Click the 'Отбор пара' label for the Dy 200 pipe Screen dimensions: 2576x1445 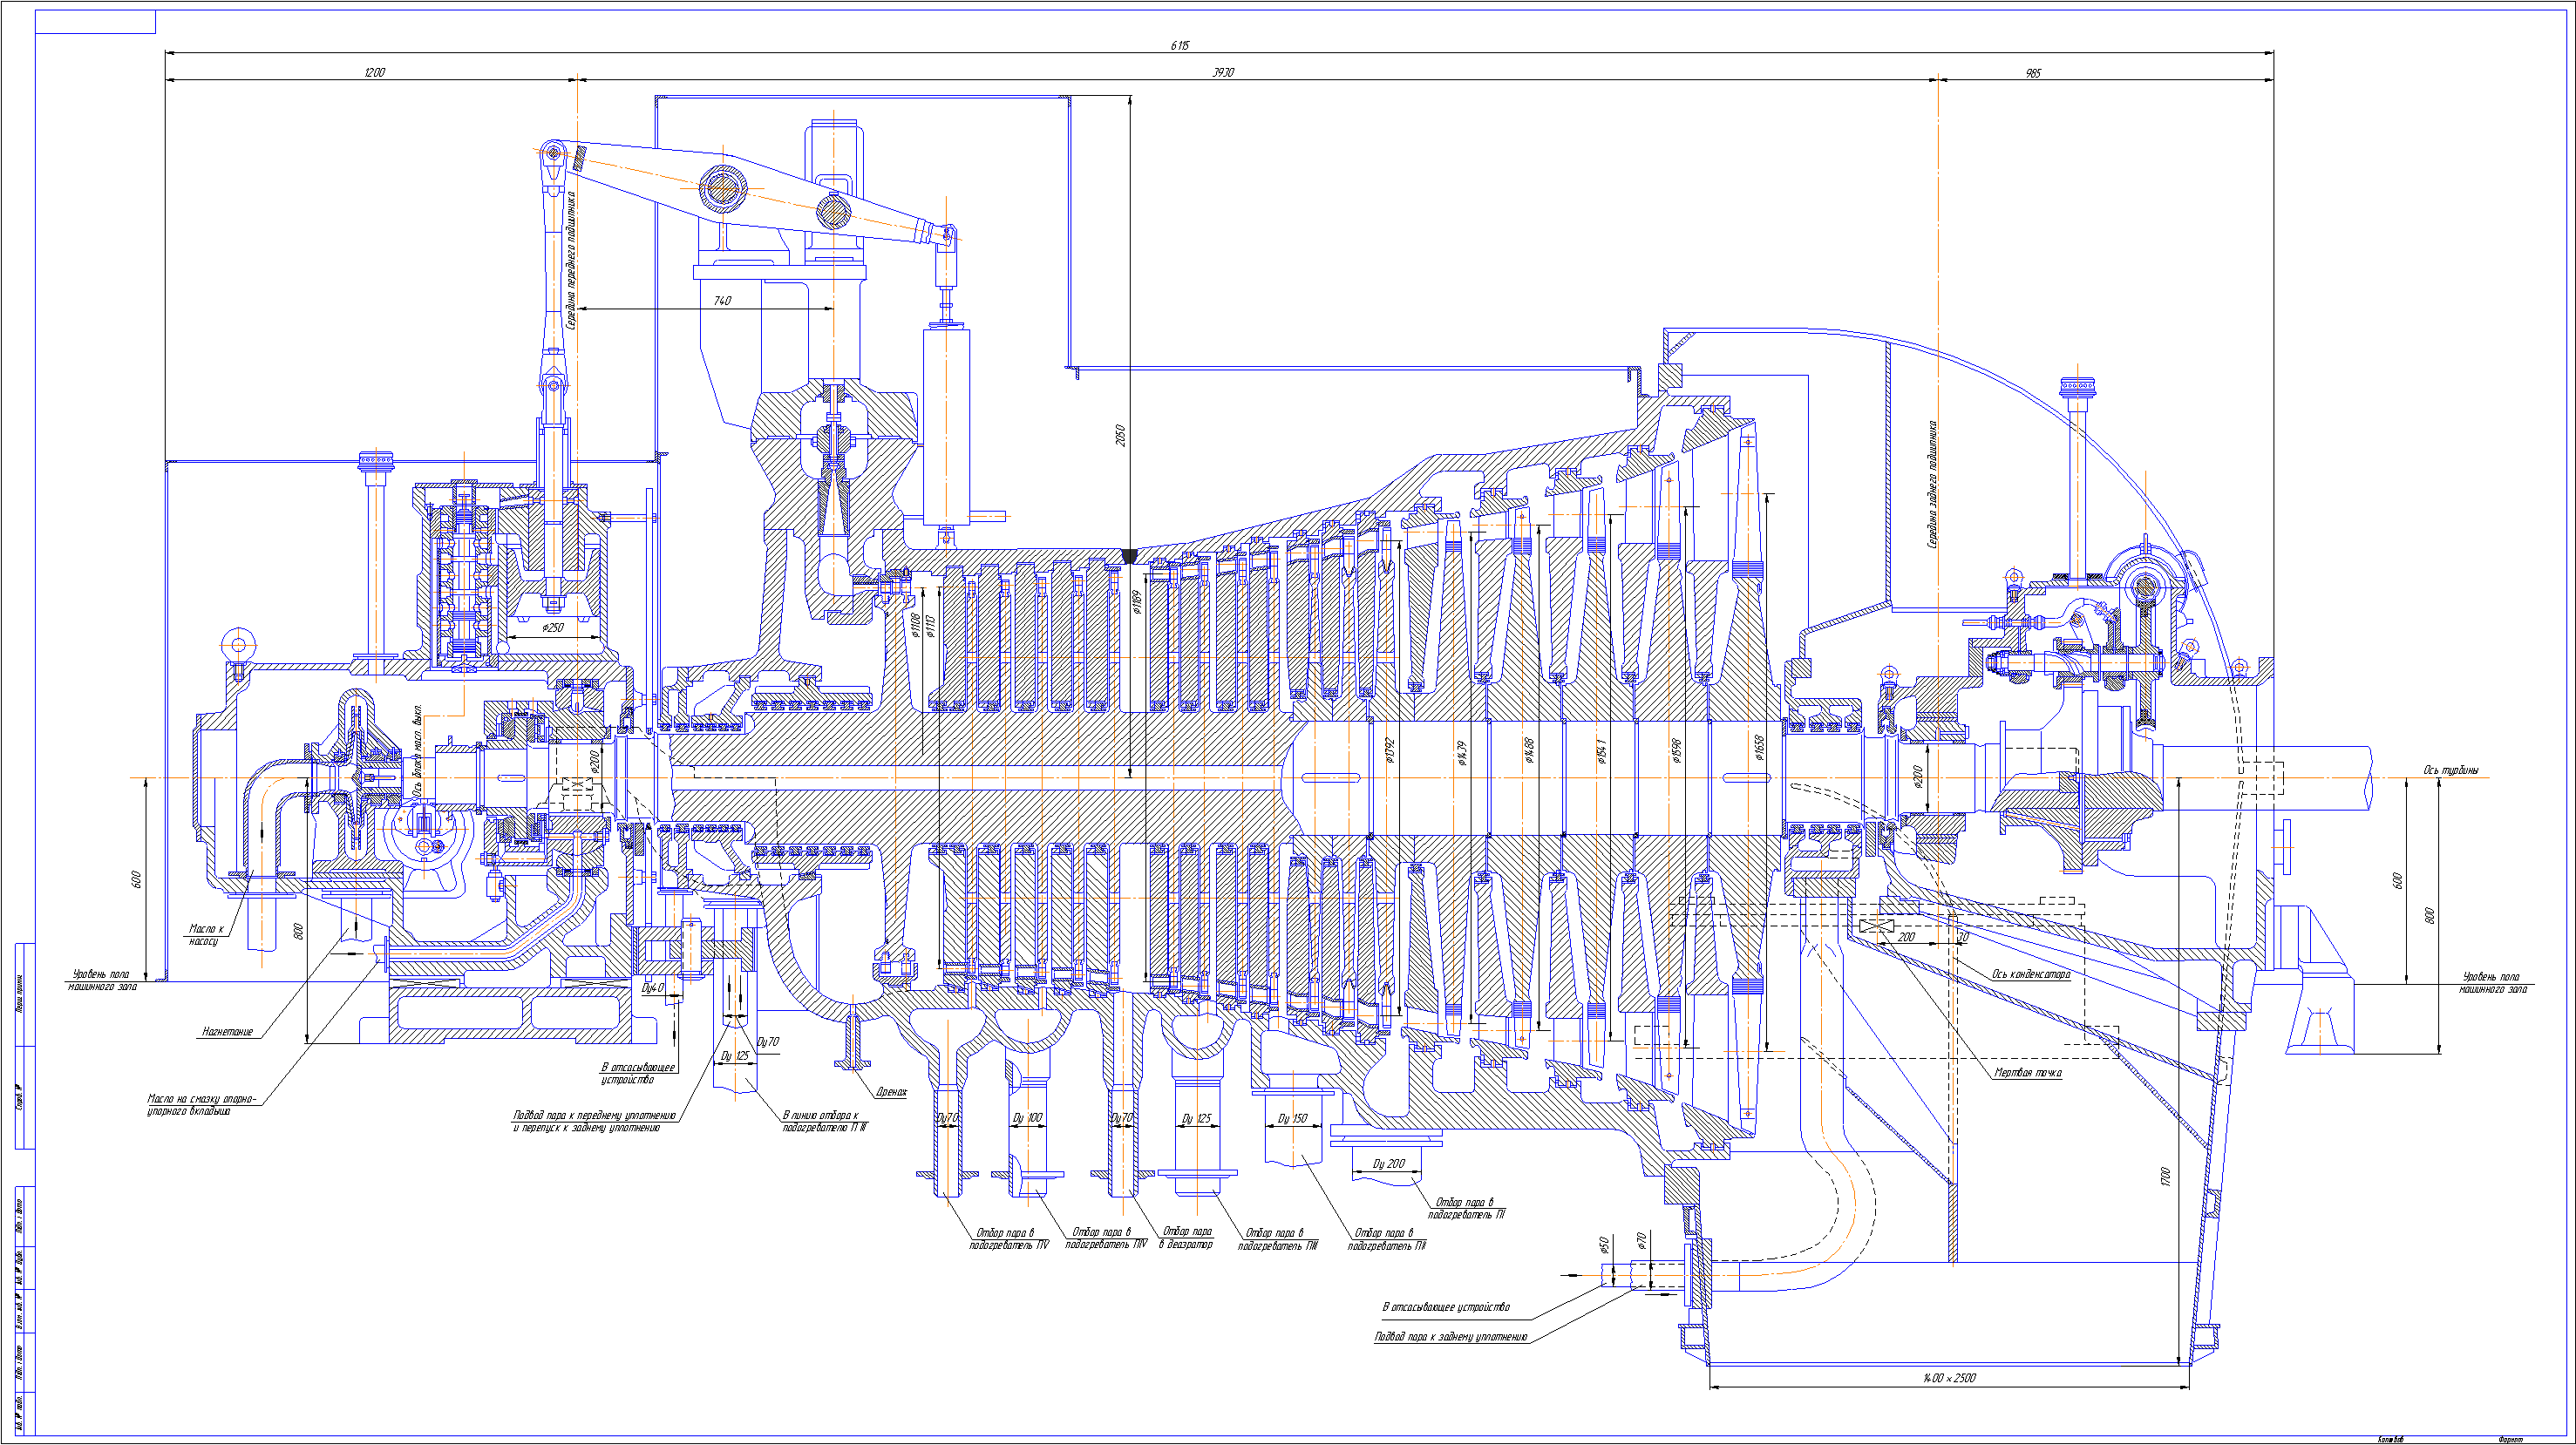point(1465,1208)
